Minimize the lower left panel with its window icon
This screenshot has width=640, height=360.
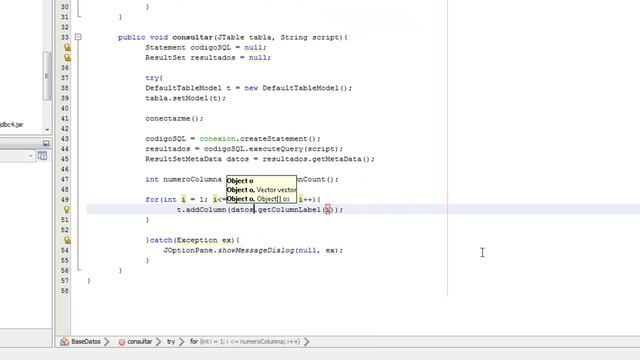coord(46,143)
